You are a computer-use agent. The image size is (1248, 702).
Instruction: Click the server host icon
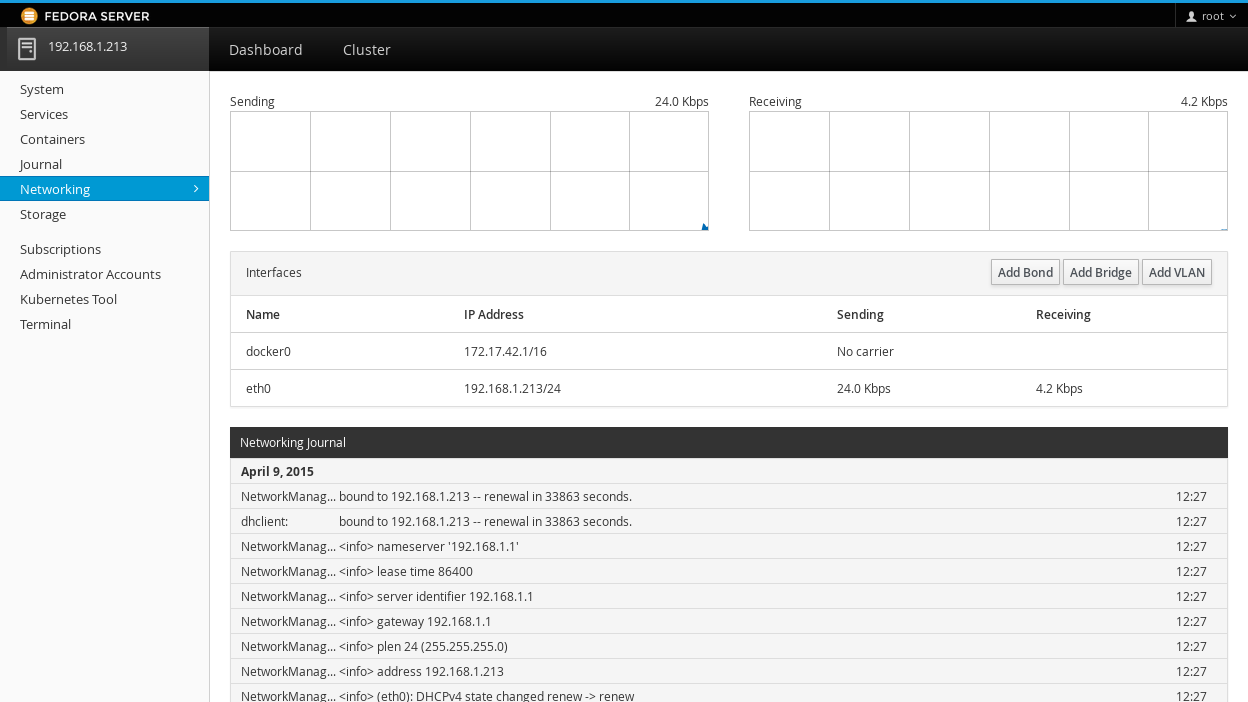click(27, 48)
